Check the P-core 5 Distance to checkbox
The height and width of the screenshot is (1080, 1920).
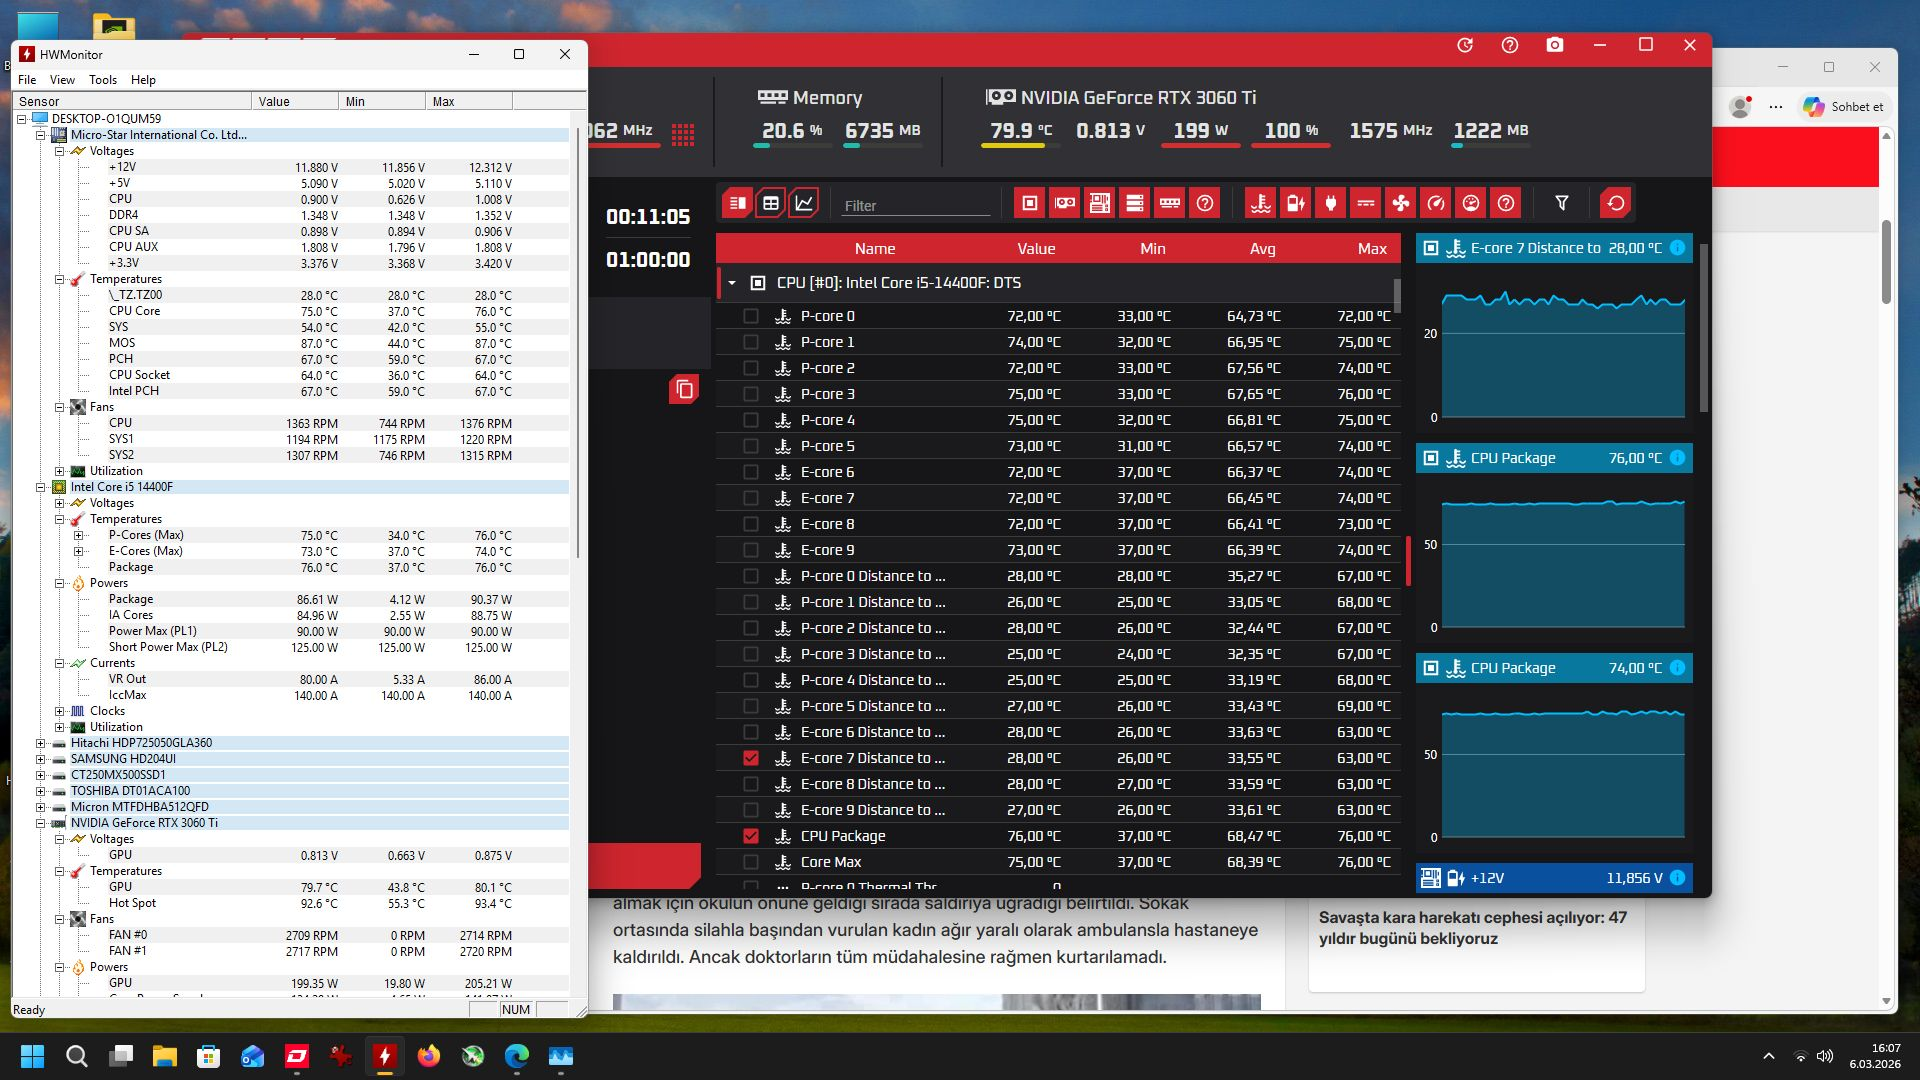751,706
